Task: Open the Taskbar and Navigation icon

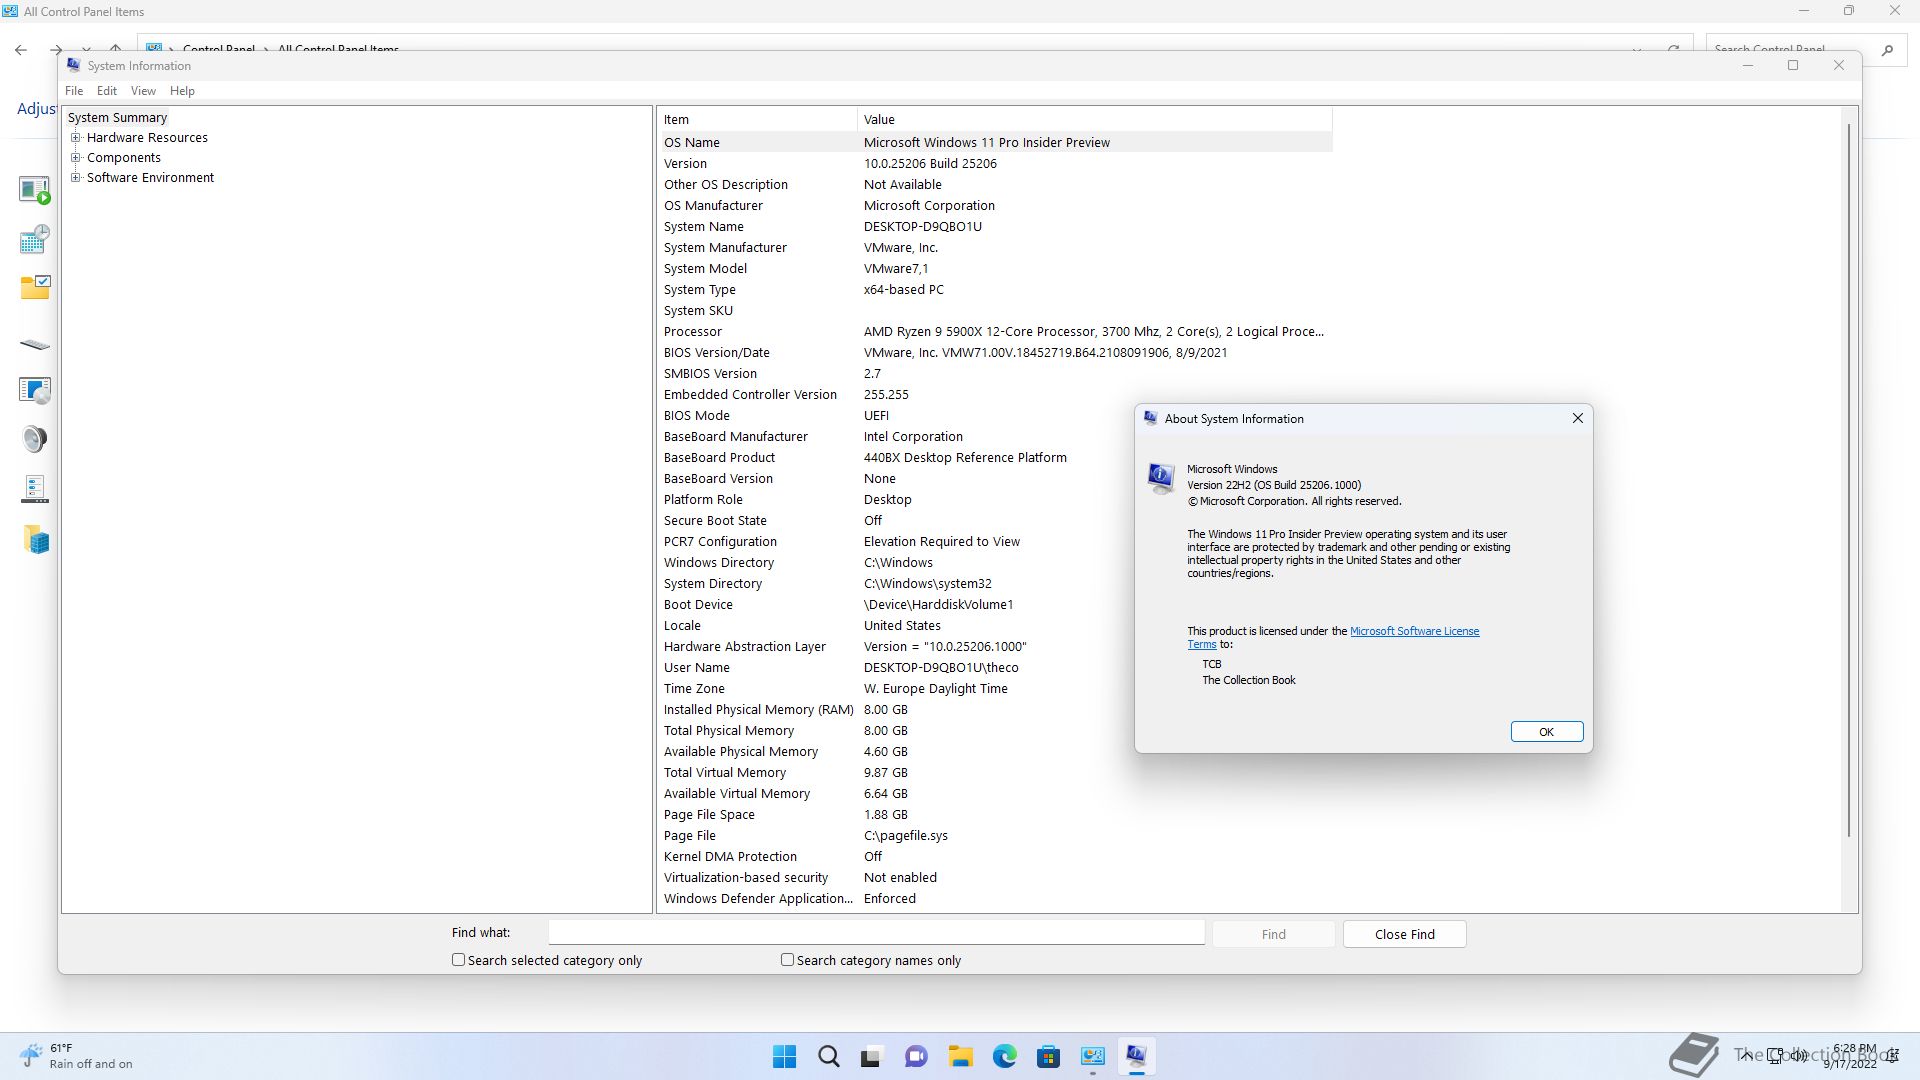Action: [35, 489]
